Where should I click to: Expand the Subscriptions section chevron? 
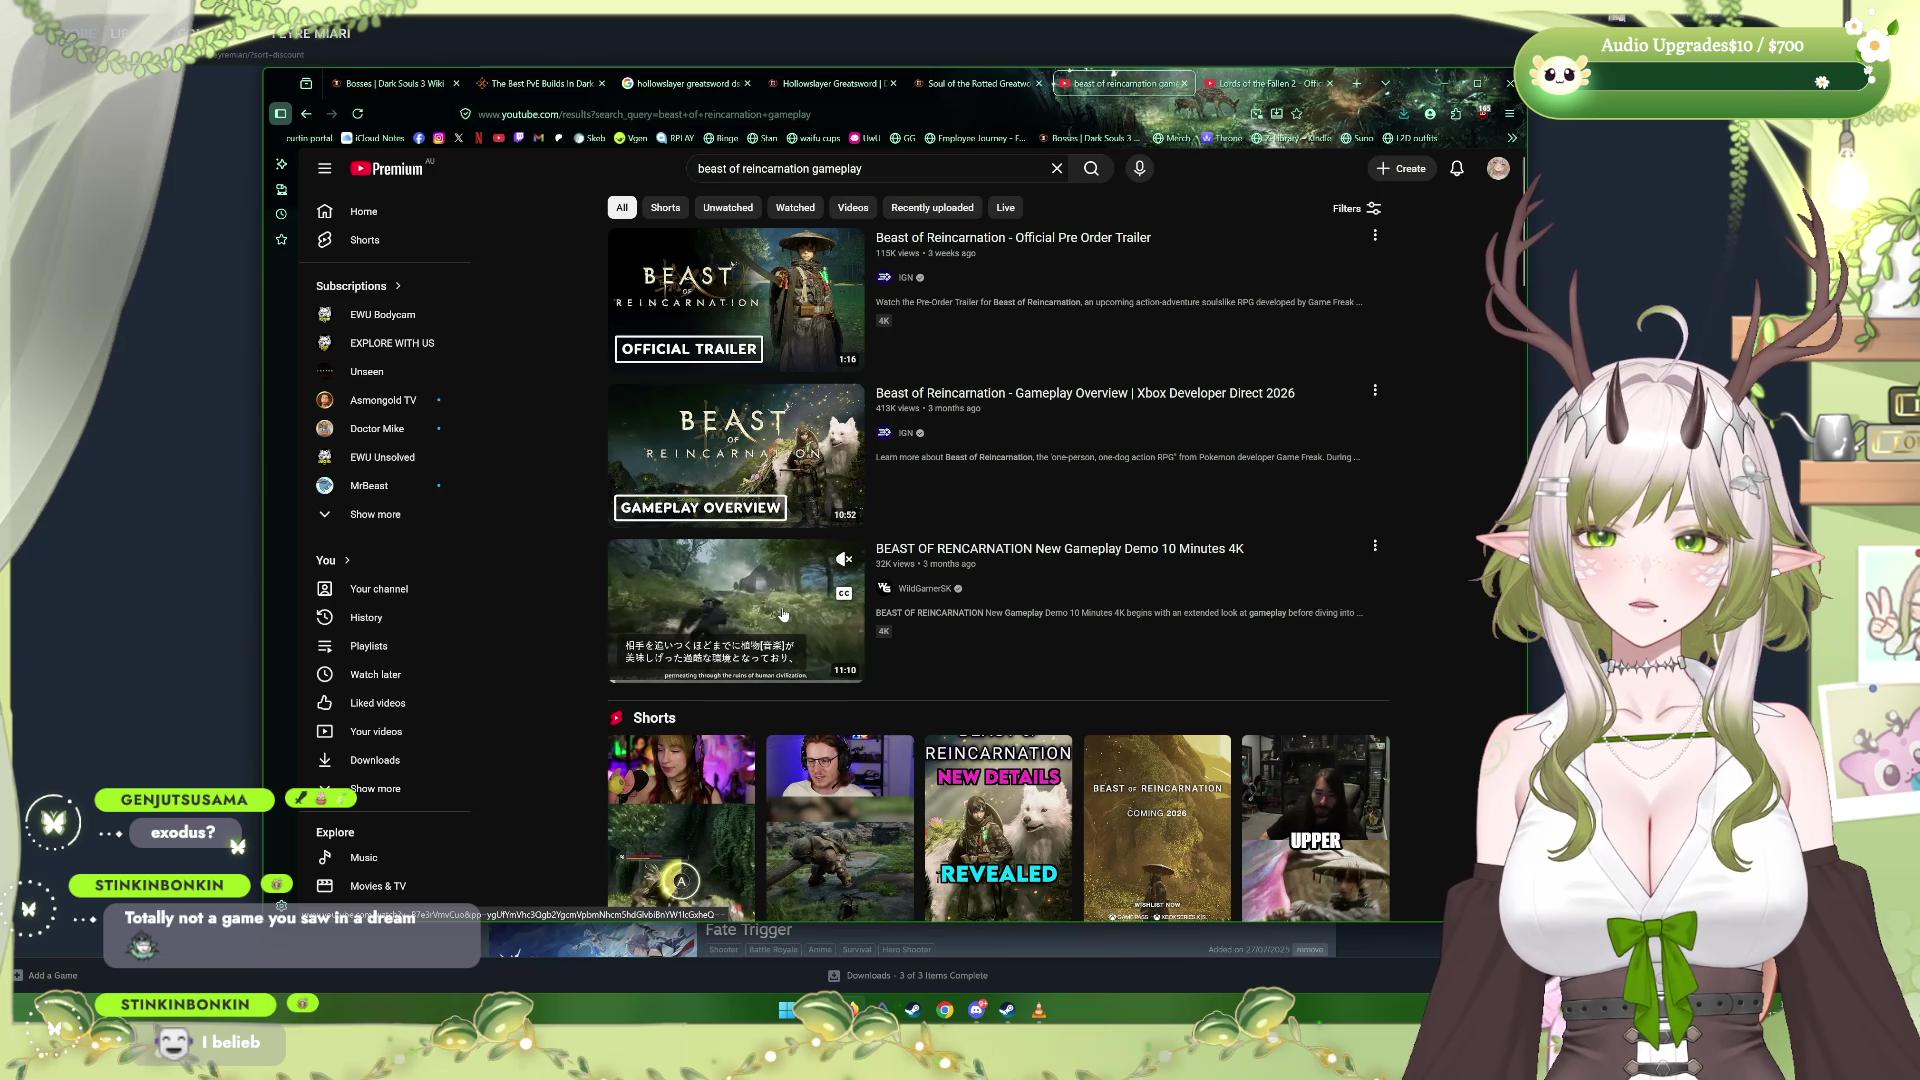[398, 286]
